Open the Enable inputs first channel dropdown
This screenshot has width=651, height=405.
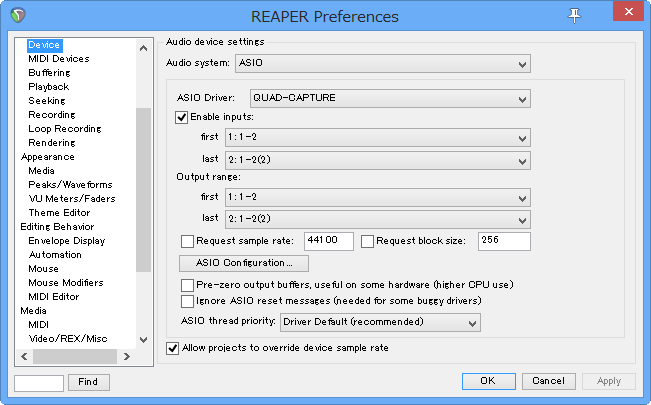click(x=377, y=137)
